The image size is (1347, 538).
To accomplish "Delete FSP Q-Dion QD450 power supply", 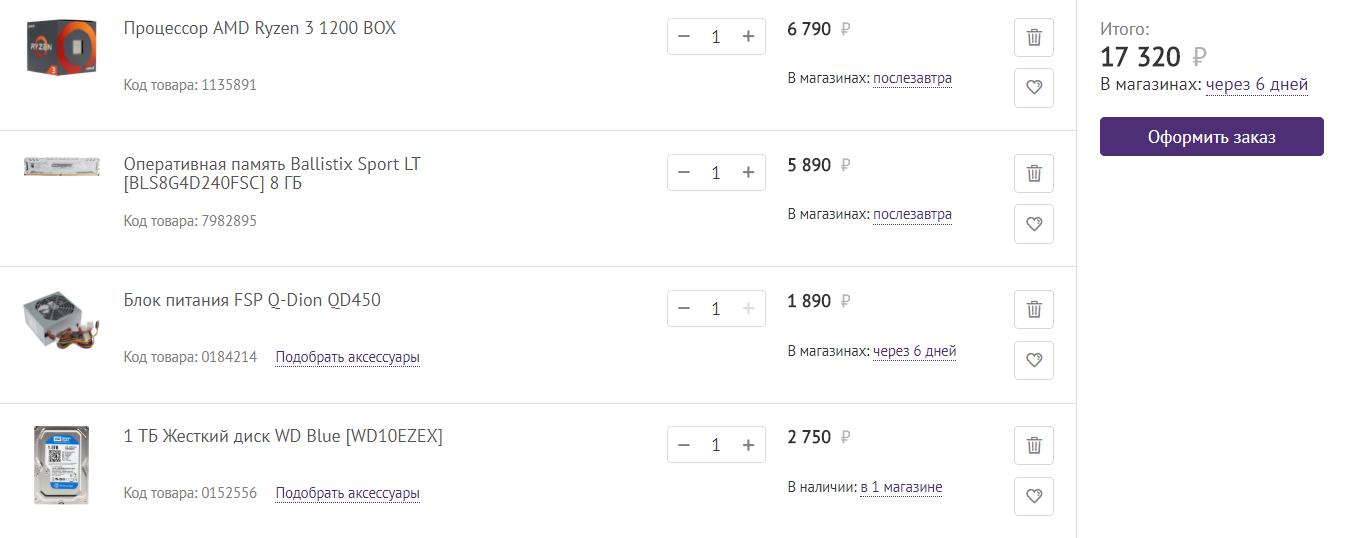I will (1034, 309).
